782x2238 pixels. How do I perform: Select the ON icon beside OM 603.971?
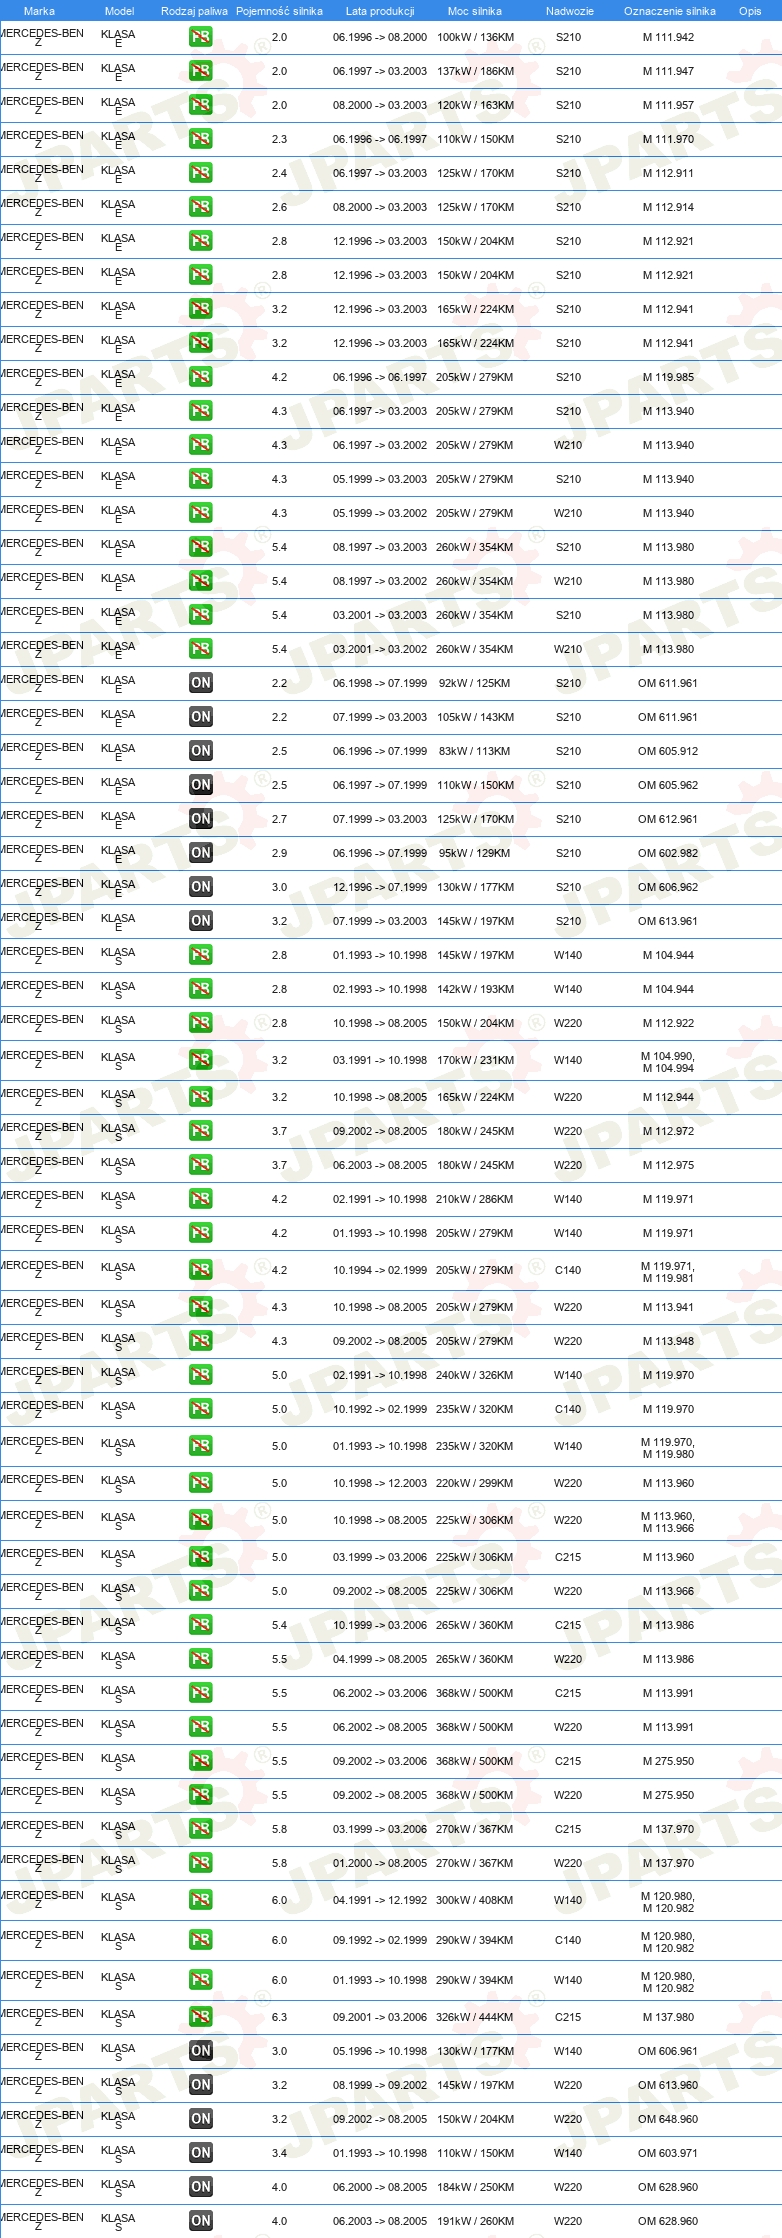click(x=201, y=2153)
